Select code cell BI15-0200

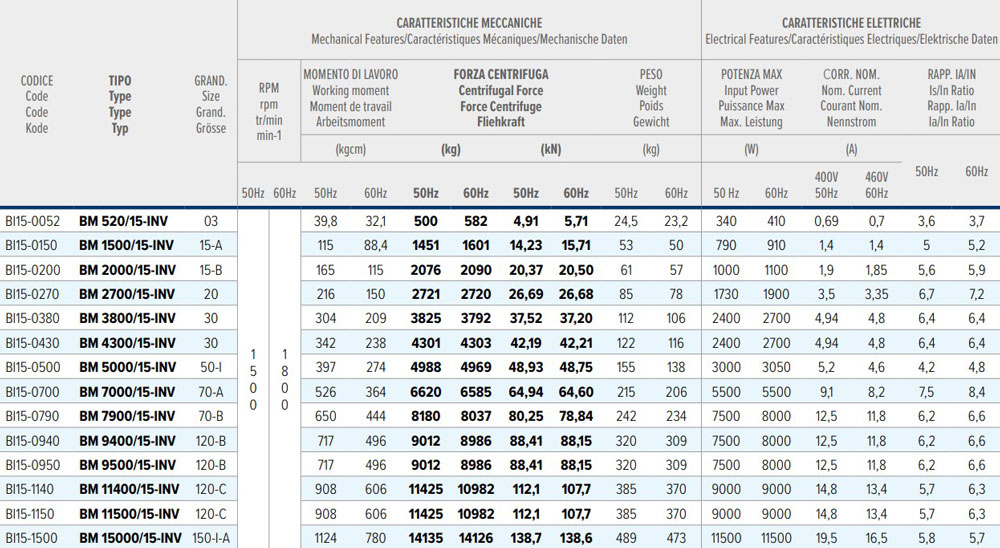pyautogui.click(x=33, y=270)
